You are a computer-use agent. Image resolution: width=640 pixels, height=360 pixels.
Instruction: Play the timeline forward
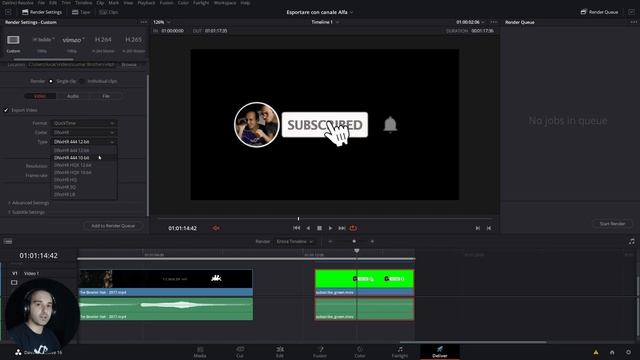330,228
